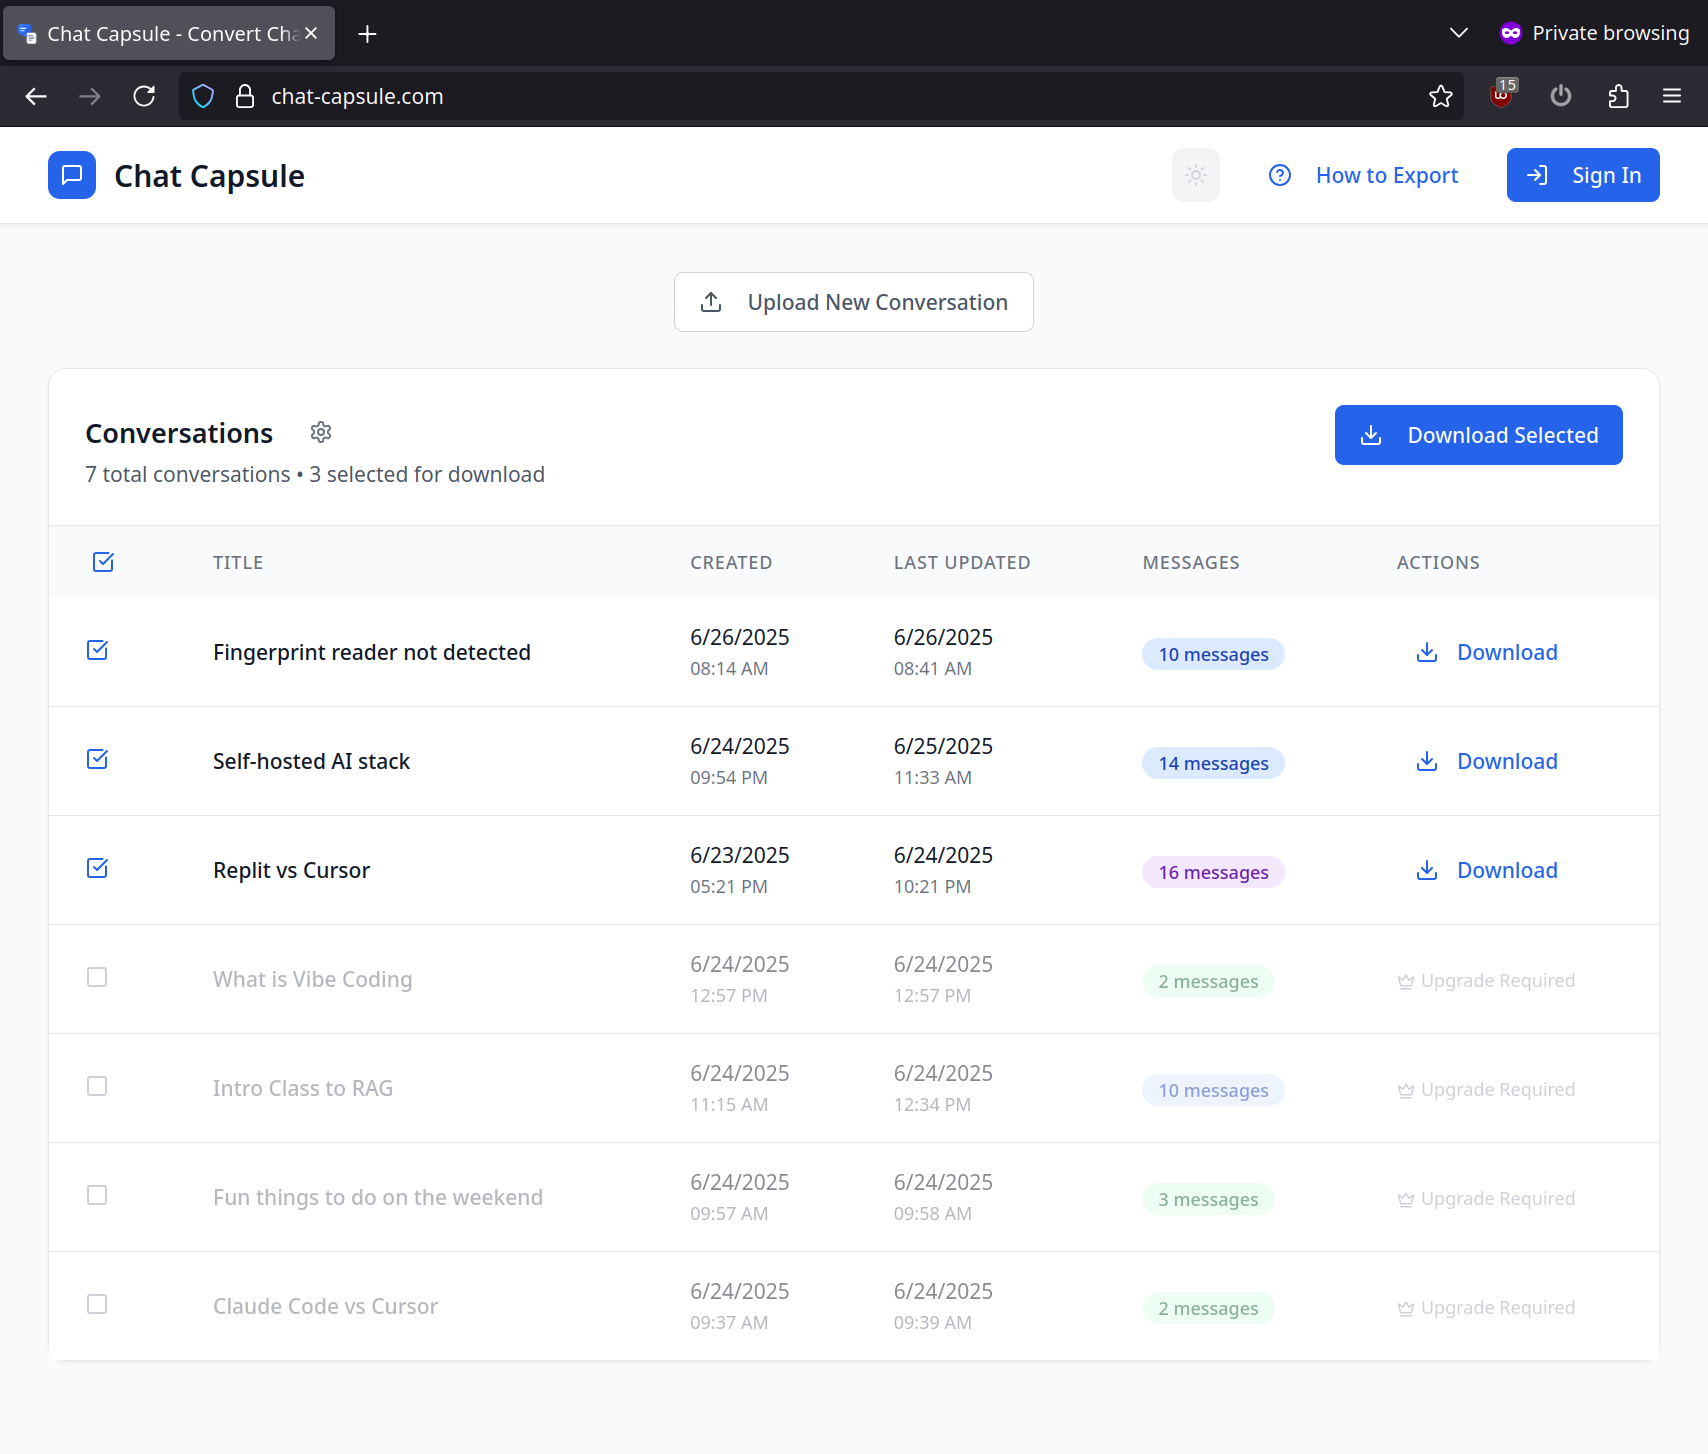Click the download icon in Self-hosted AI stack row

click(x=1427, y=761)
